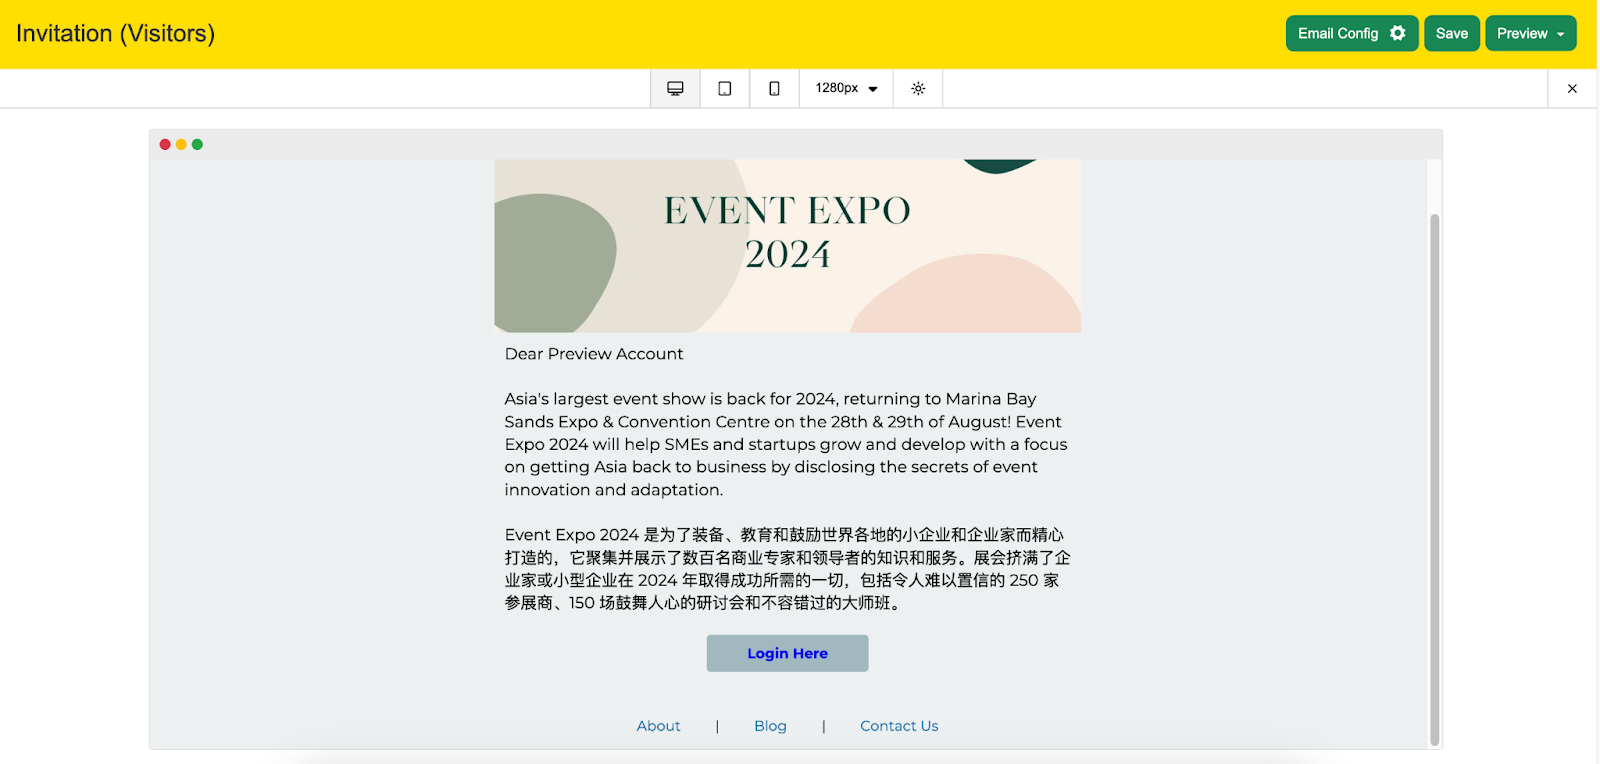Click the 'Invitation (Visitors)' page title
The image size is (1600, 764).
coord(115,33)
